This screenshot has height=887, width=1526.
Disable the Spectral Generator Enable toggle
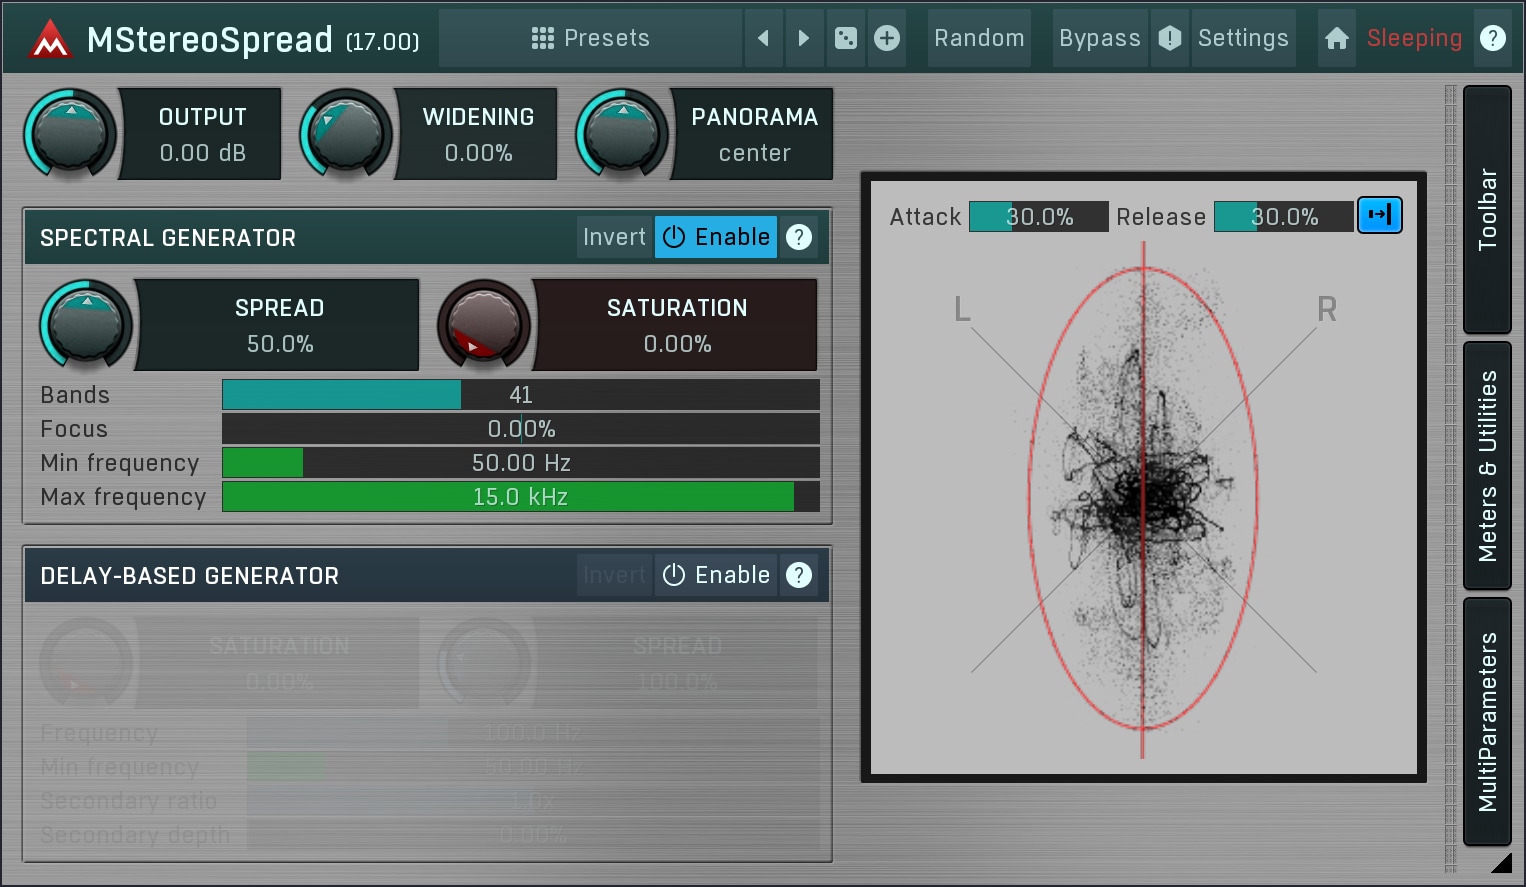[716, 237]
